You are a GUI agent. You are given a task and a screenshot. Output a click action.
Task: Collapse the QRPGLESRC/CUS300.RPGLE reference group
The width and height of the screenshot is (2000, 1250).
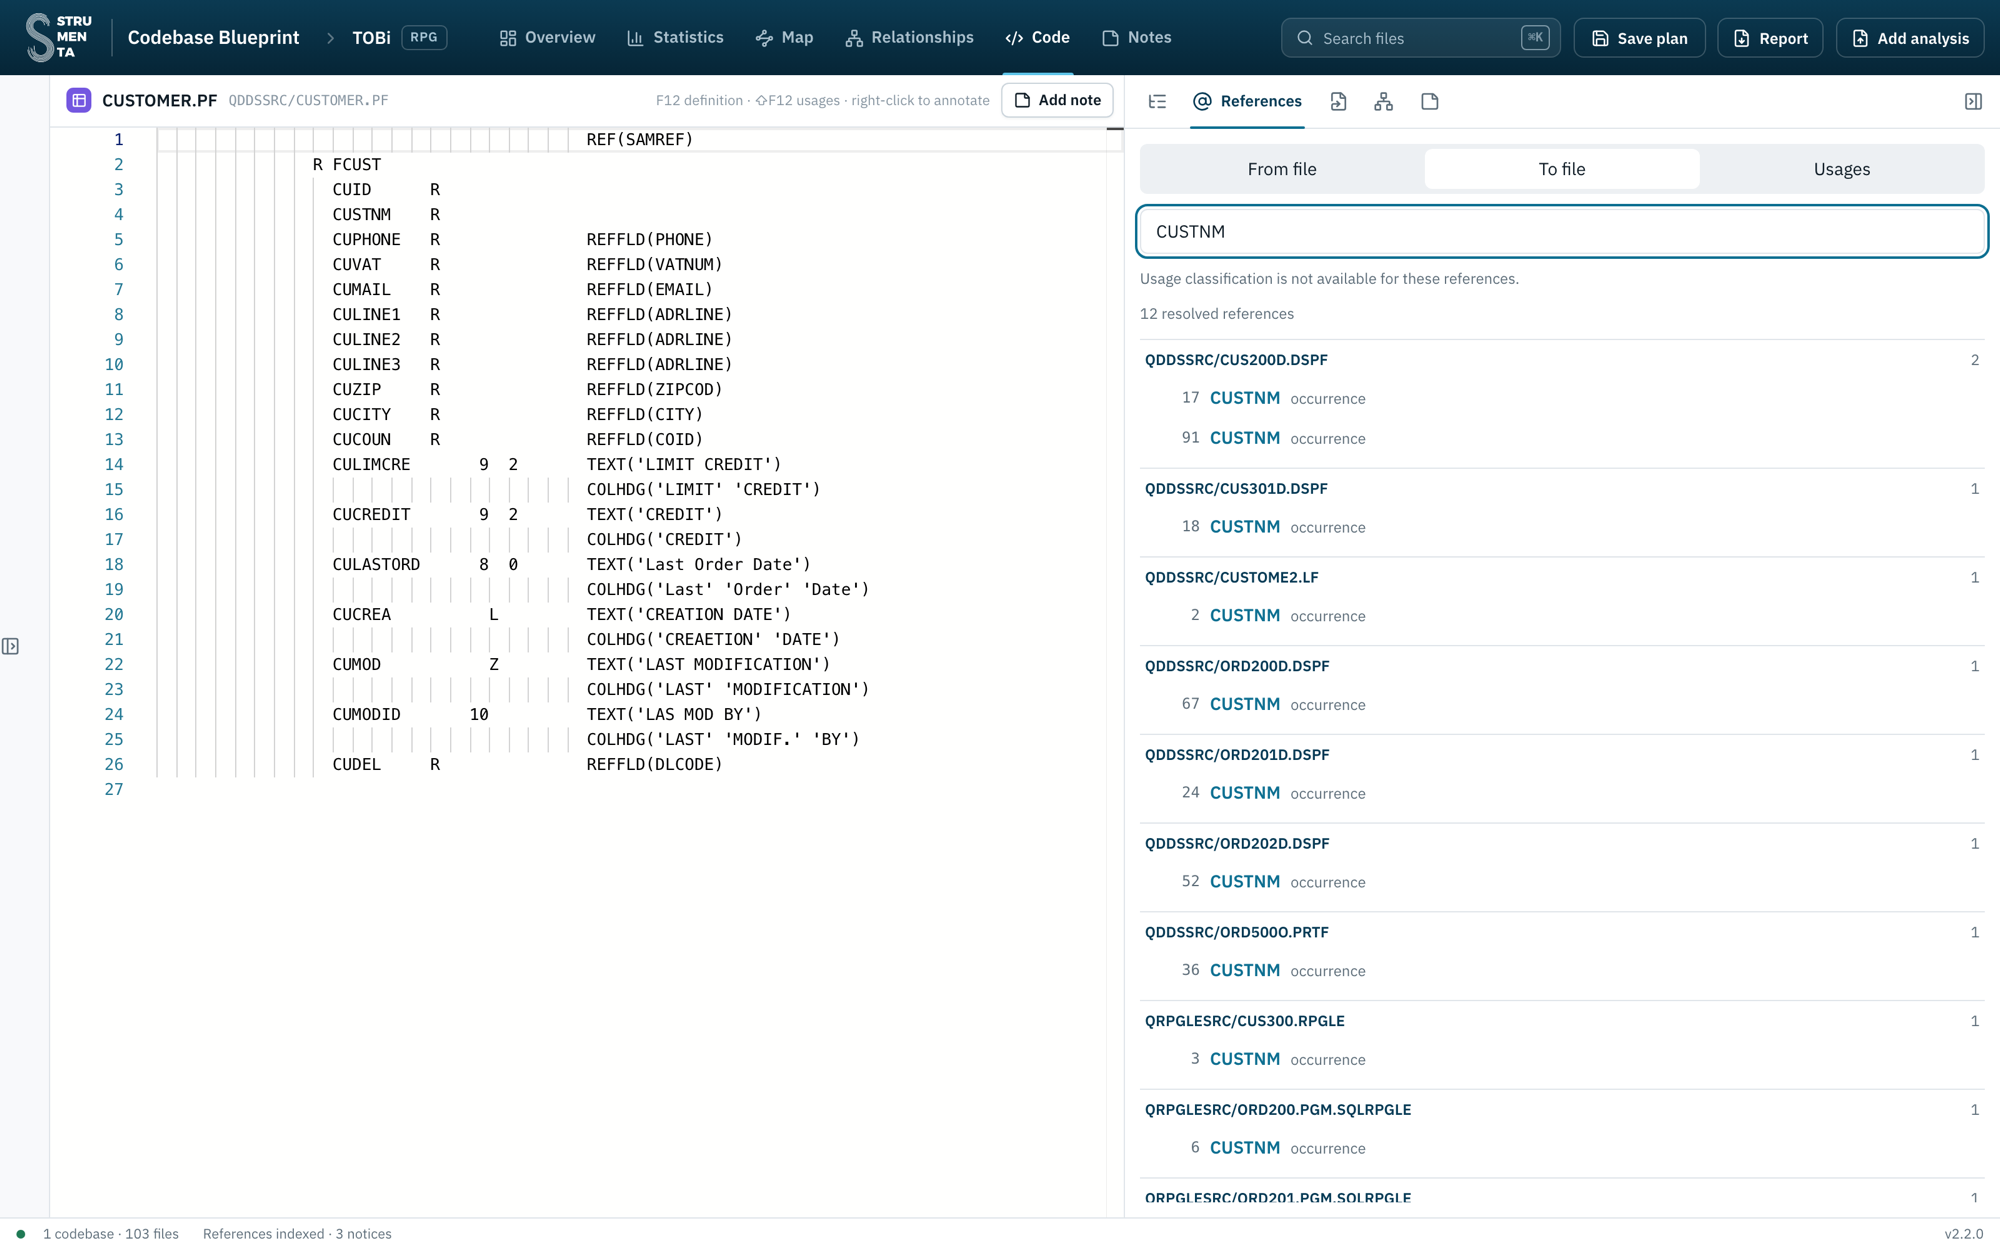point(1562,1021)
